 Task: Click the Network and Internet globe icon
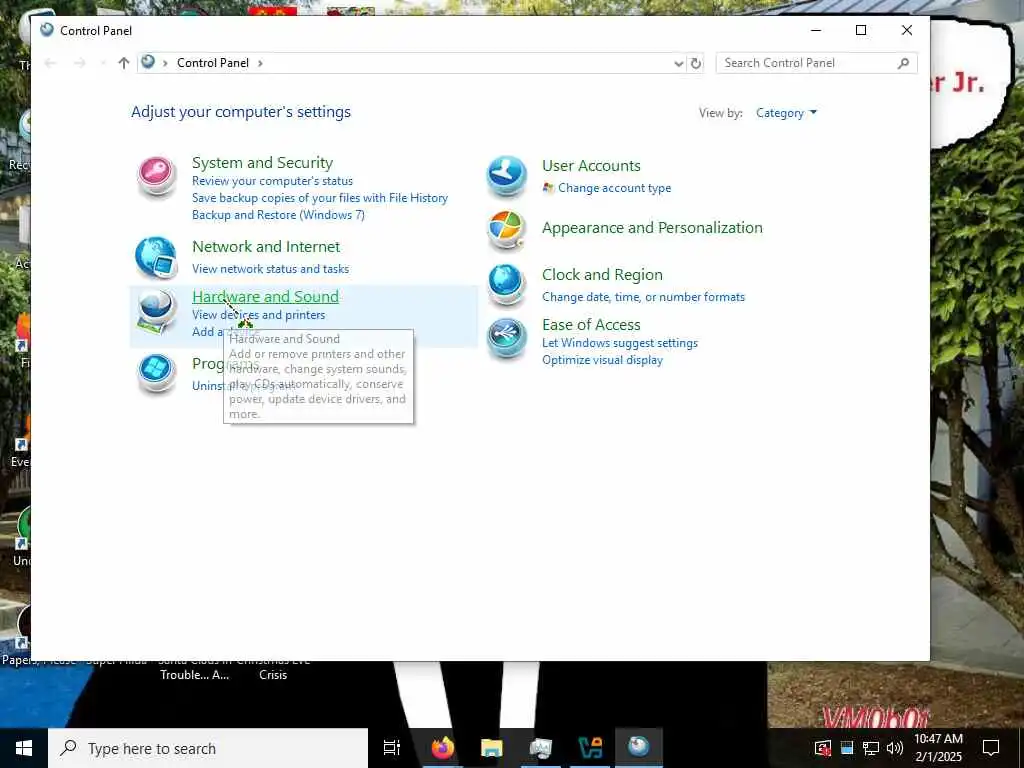157,258
